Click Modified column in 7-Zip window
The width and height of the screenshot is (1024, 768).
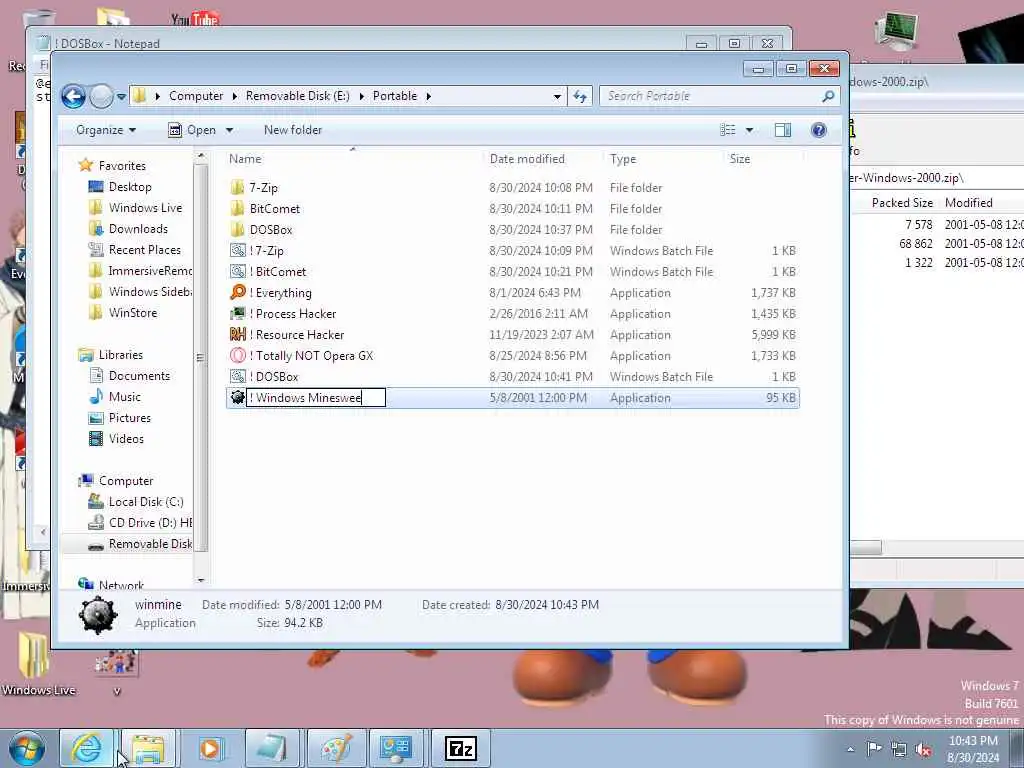(968, 202)
